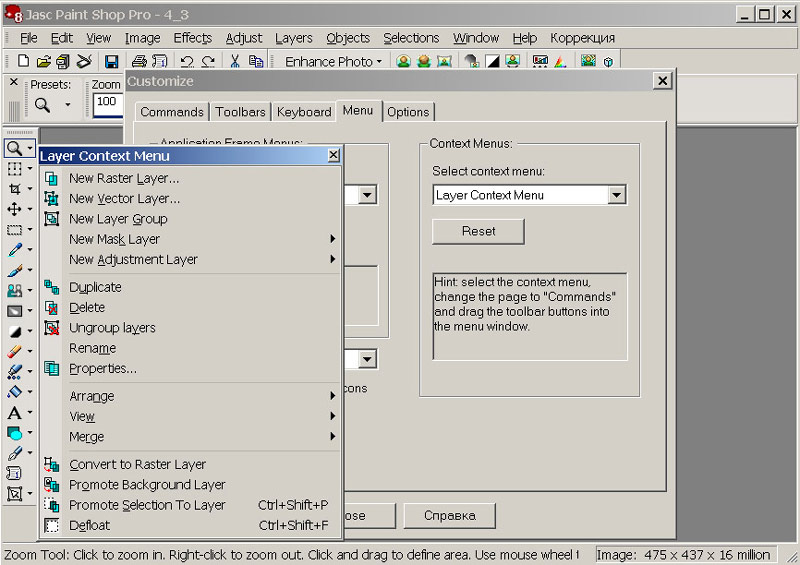Expand the New Adjustment Layer submenu arrow
Image resolution: width=800 pixels, height=565 pixels.
[x=333, y=259]
